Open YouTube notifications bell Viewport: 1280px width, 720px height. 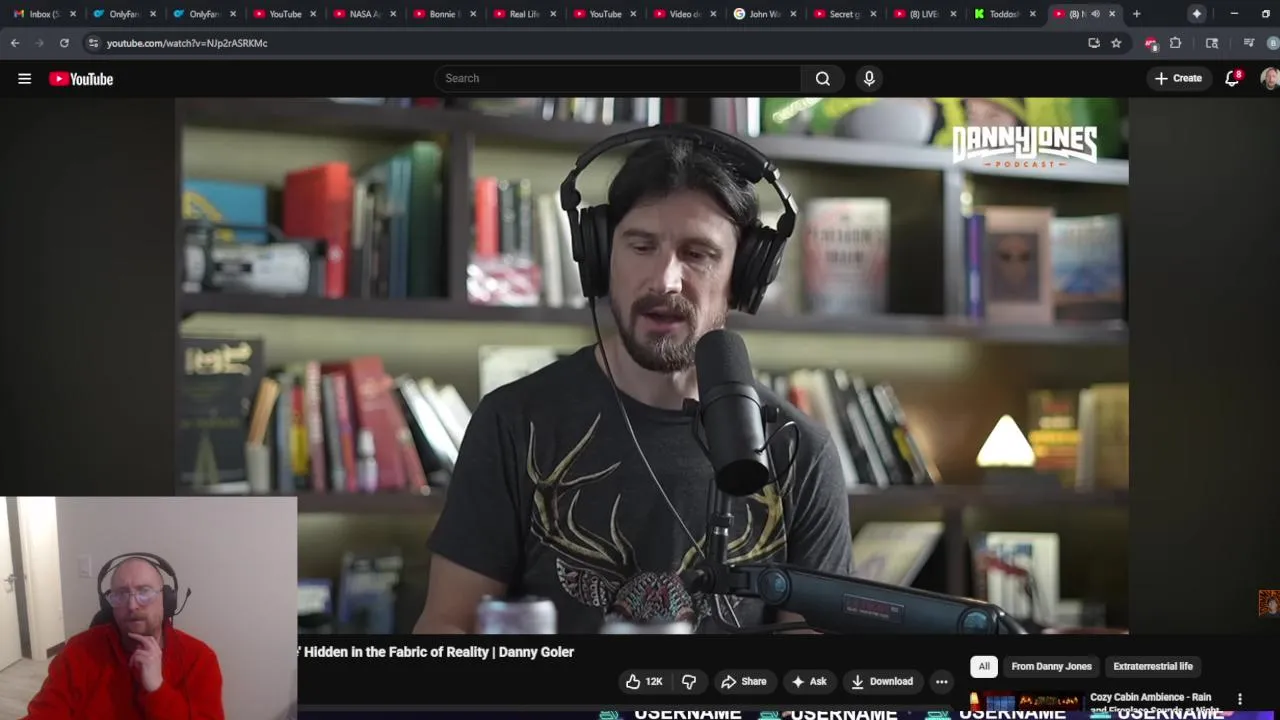1233,78
